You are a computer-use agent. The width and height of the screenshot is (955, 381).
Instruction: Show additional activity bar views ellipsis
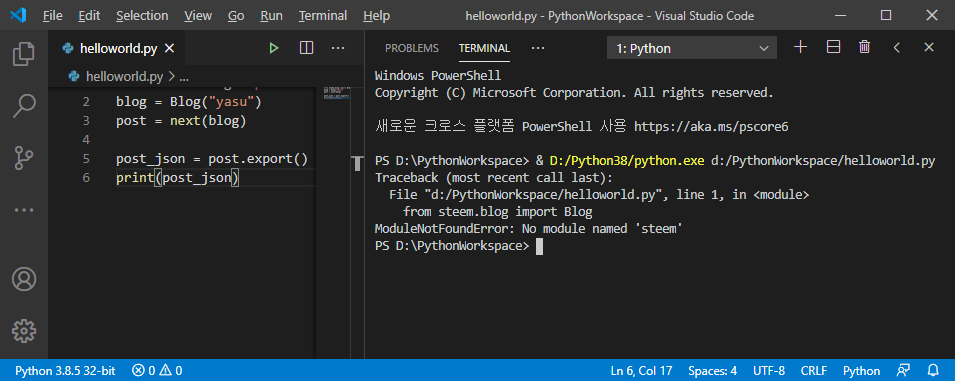click(x=24, y=209)
